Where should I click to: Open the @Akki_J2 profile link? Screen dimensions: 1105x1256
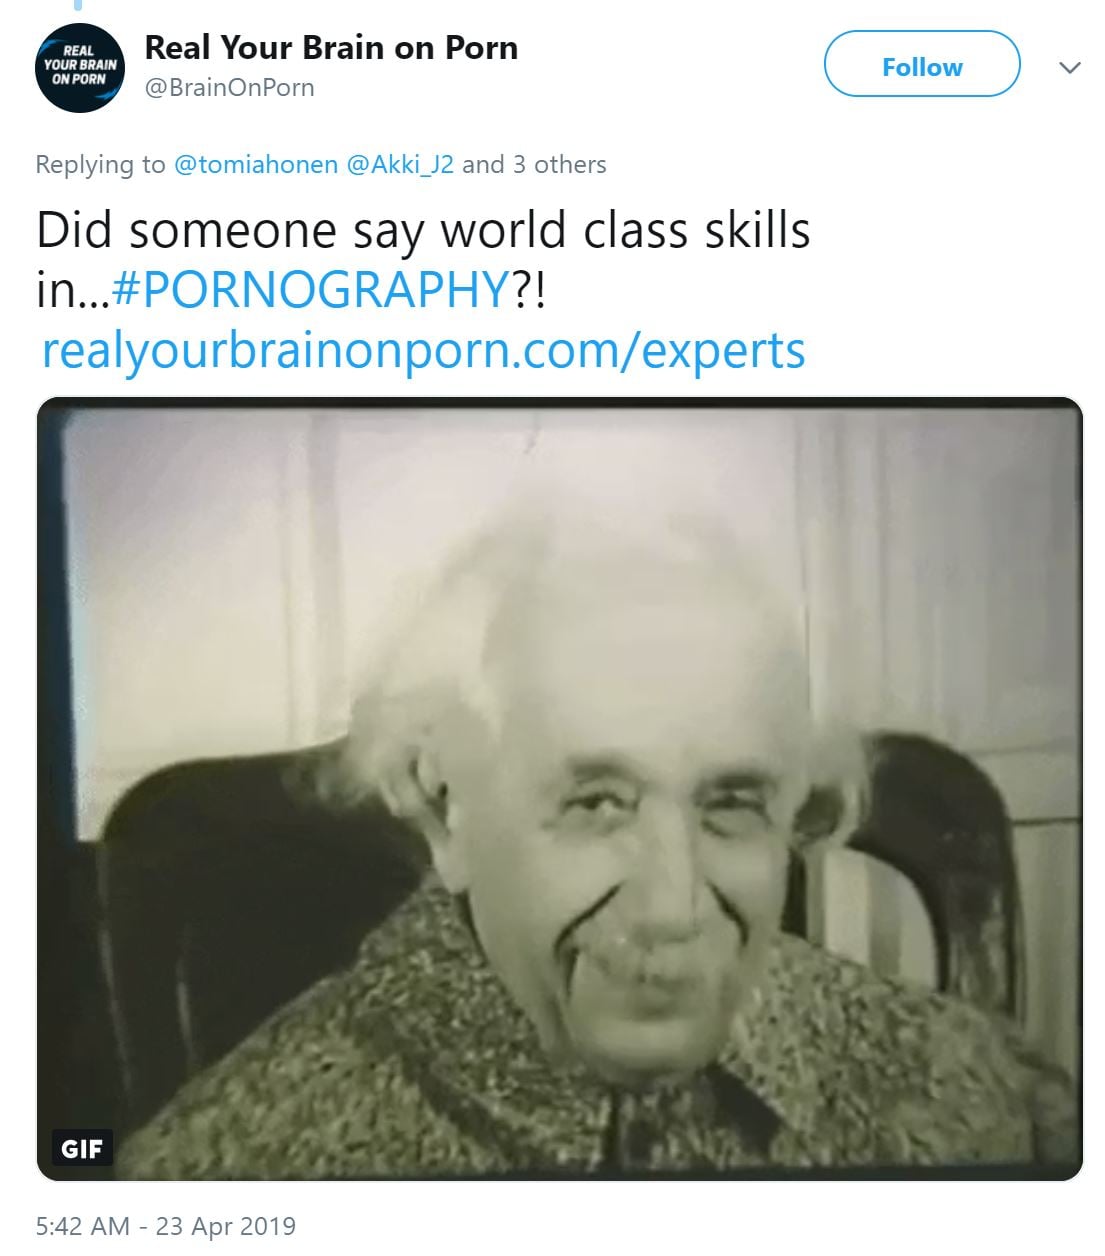(x=400, y=164)
